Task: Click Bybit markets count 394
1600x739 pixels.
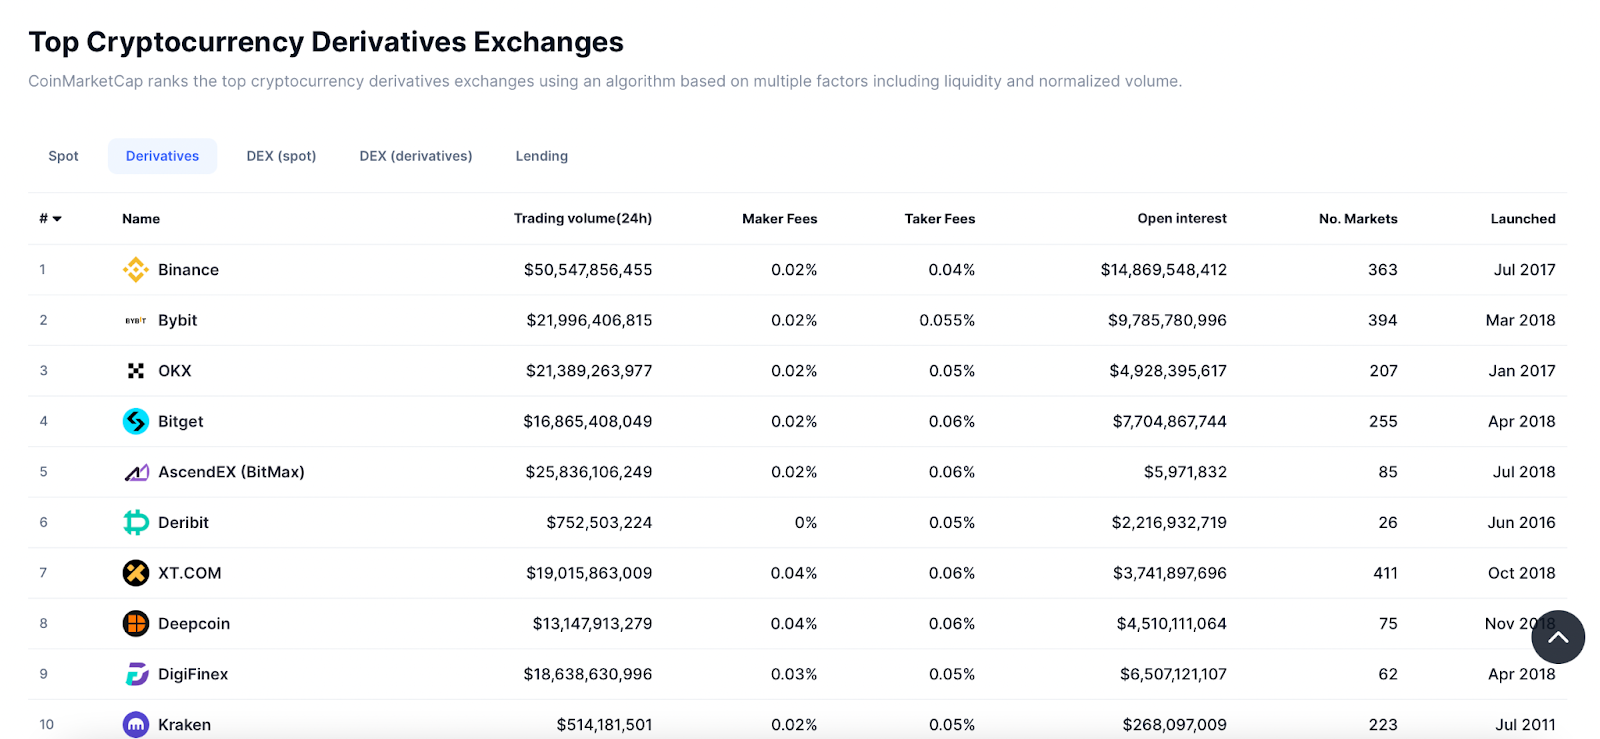Action: [1383, 320]
